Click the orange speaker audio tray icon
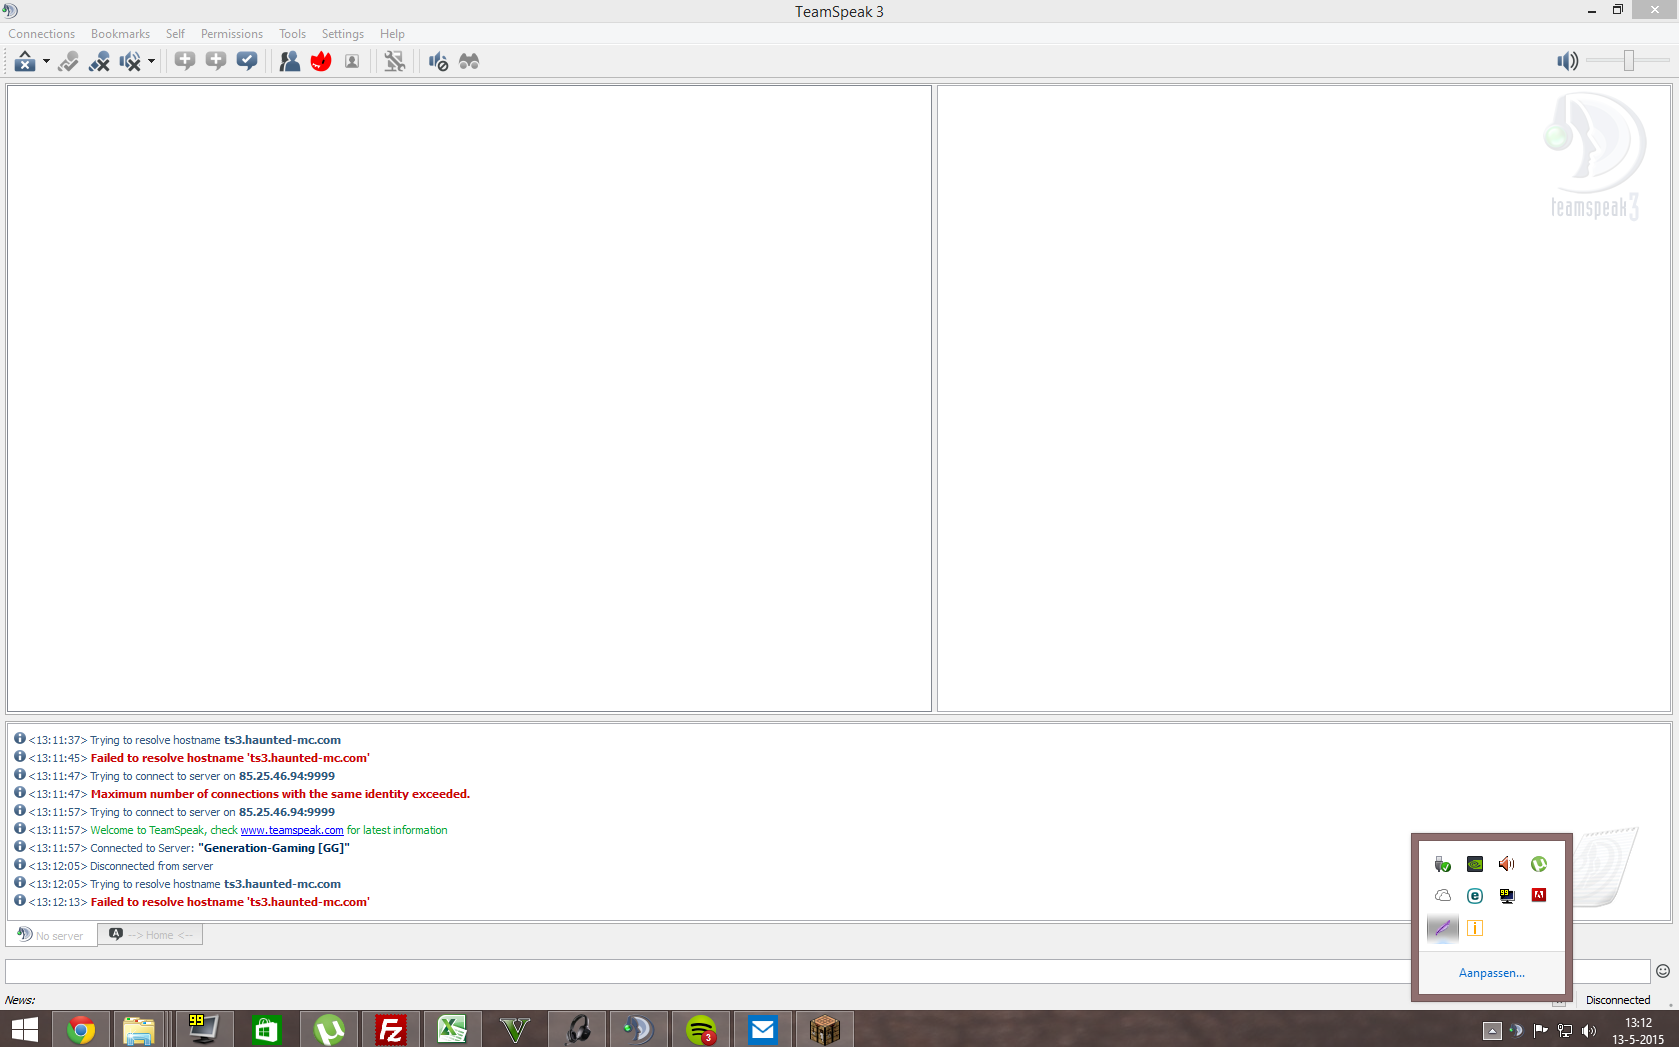 1507,864
